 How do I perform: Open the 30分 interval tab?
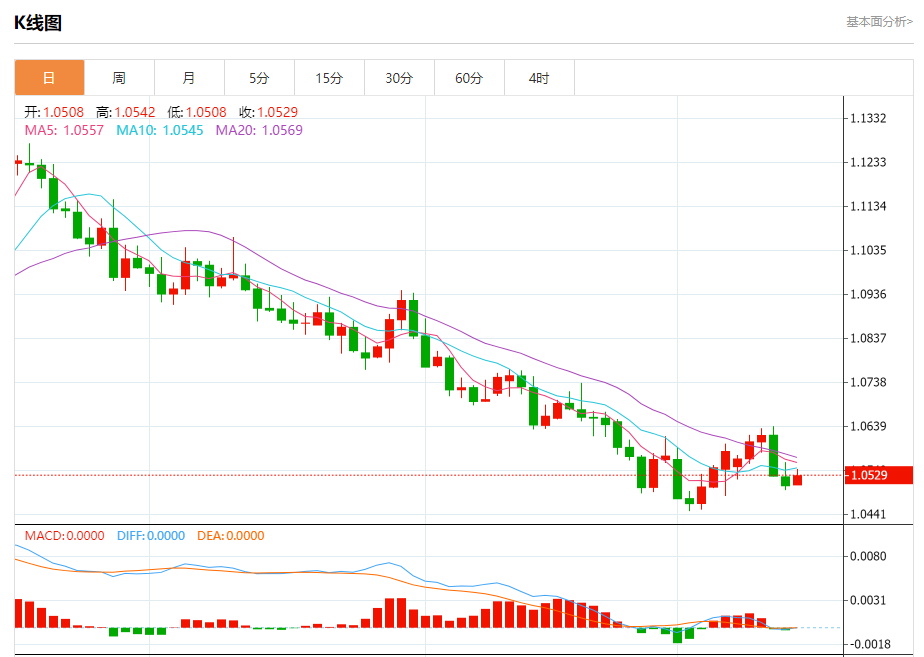[x=400, y=78]
